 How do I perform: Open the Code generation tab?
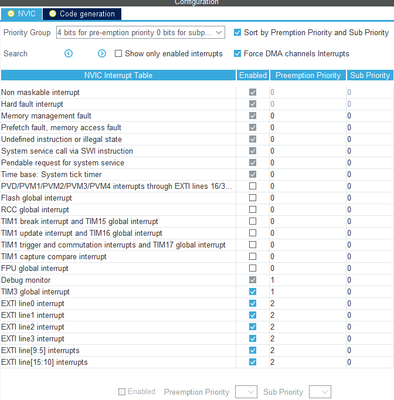82,14
